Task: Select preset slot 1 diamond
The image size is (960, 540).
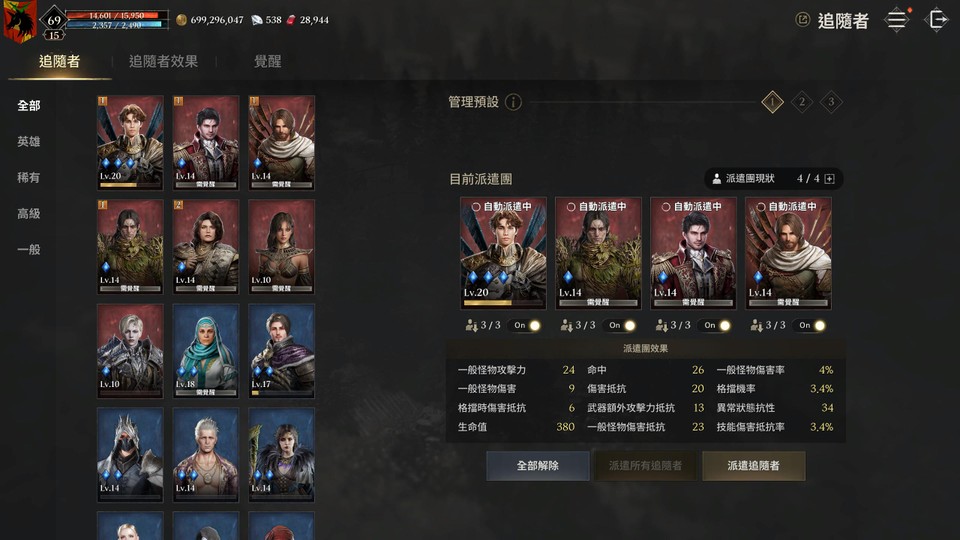Action: 772,102
